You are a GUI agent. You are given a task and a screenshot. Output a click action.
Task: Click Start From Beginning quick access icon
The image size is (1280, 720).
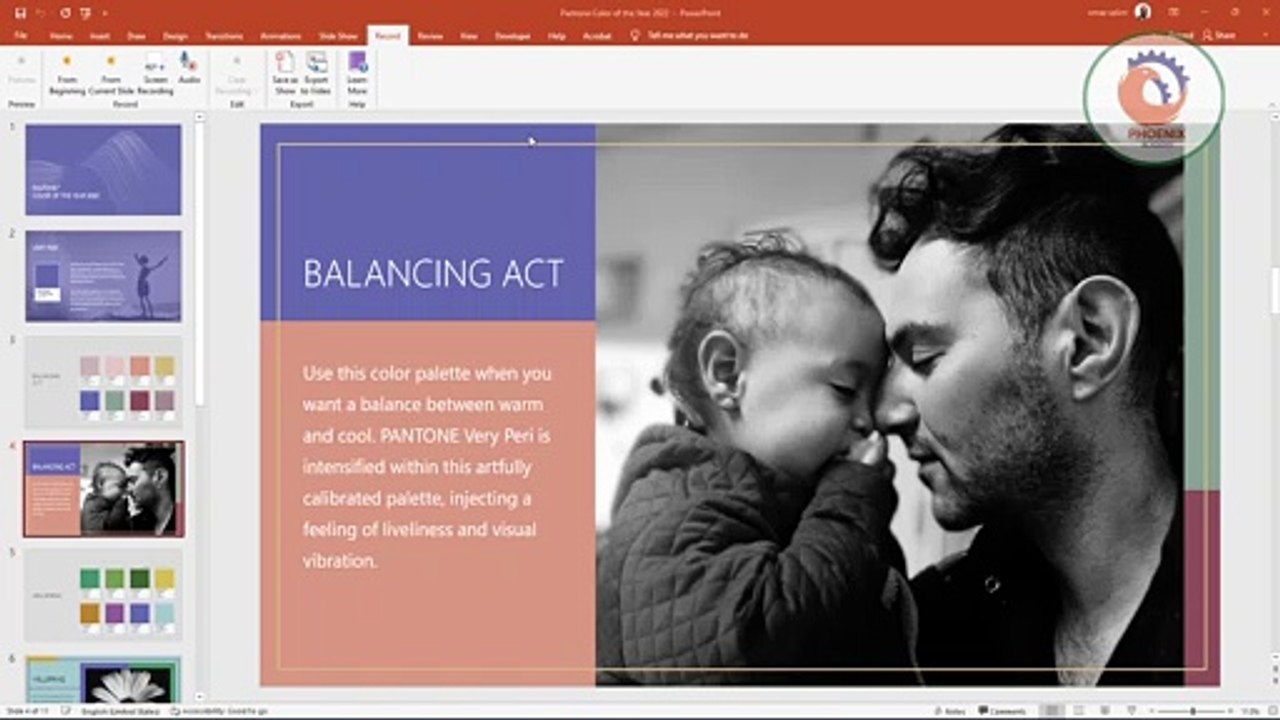tap(86, 13)
